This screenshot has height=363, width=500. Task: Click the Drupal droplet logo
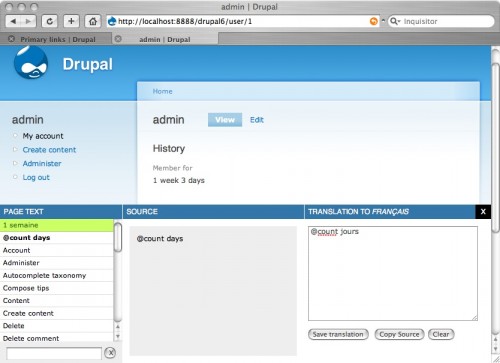tap(31, 63)
